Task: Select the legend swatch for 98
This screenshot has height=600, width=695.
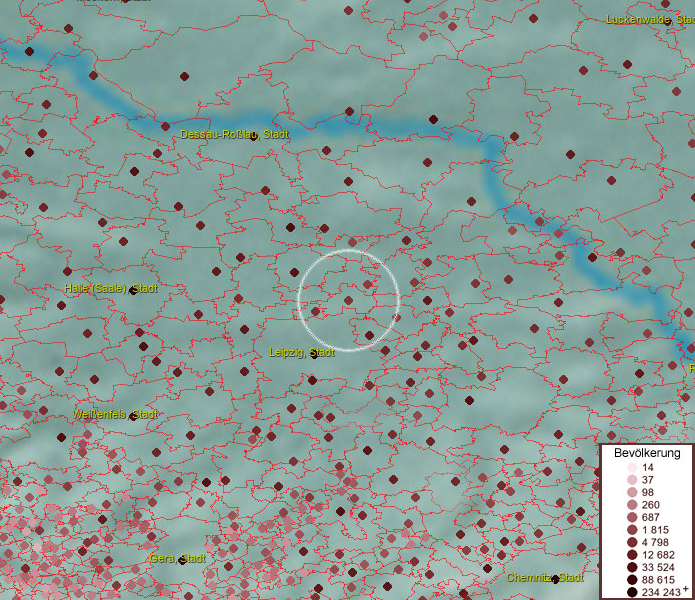Action: click(x=632, y=492)
